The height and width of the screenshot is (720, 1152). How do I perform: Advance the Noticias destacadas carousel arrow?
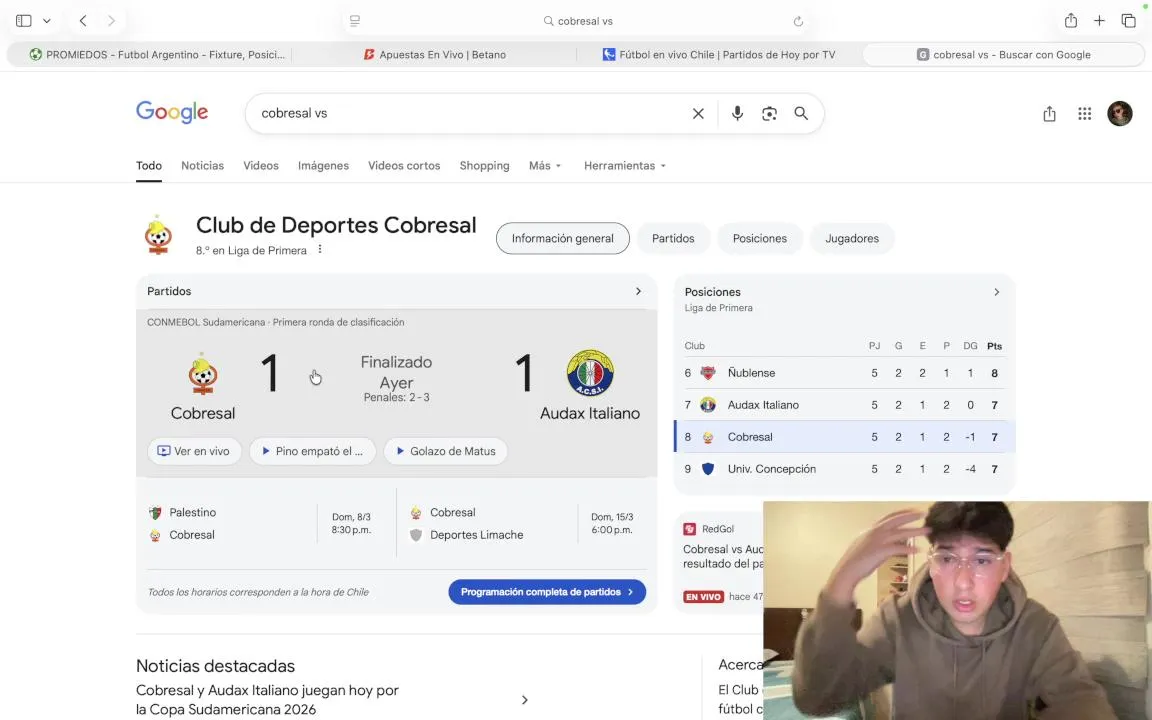(525, 699)
